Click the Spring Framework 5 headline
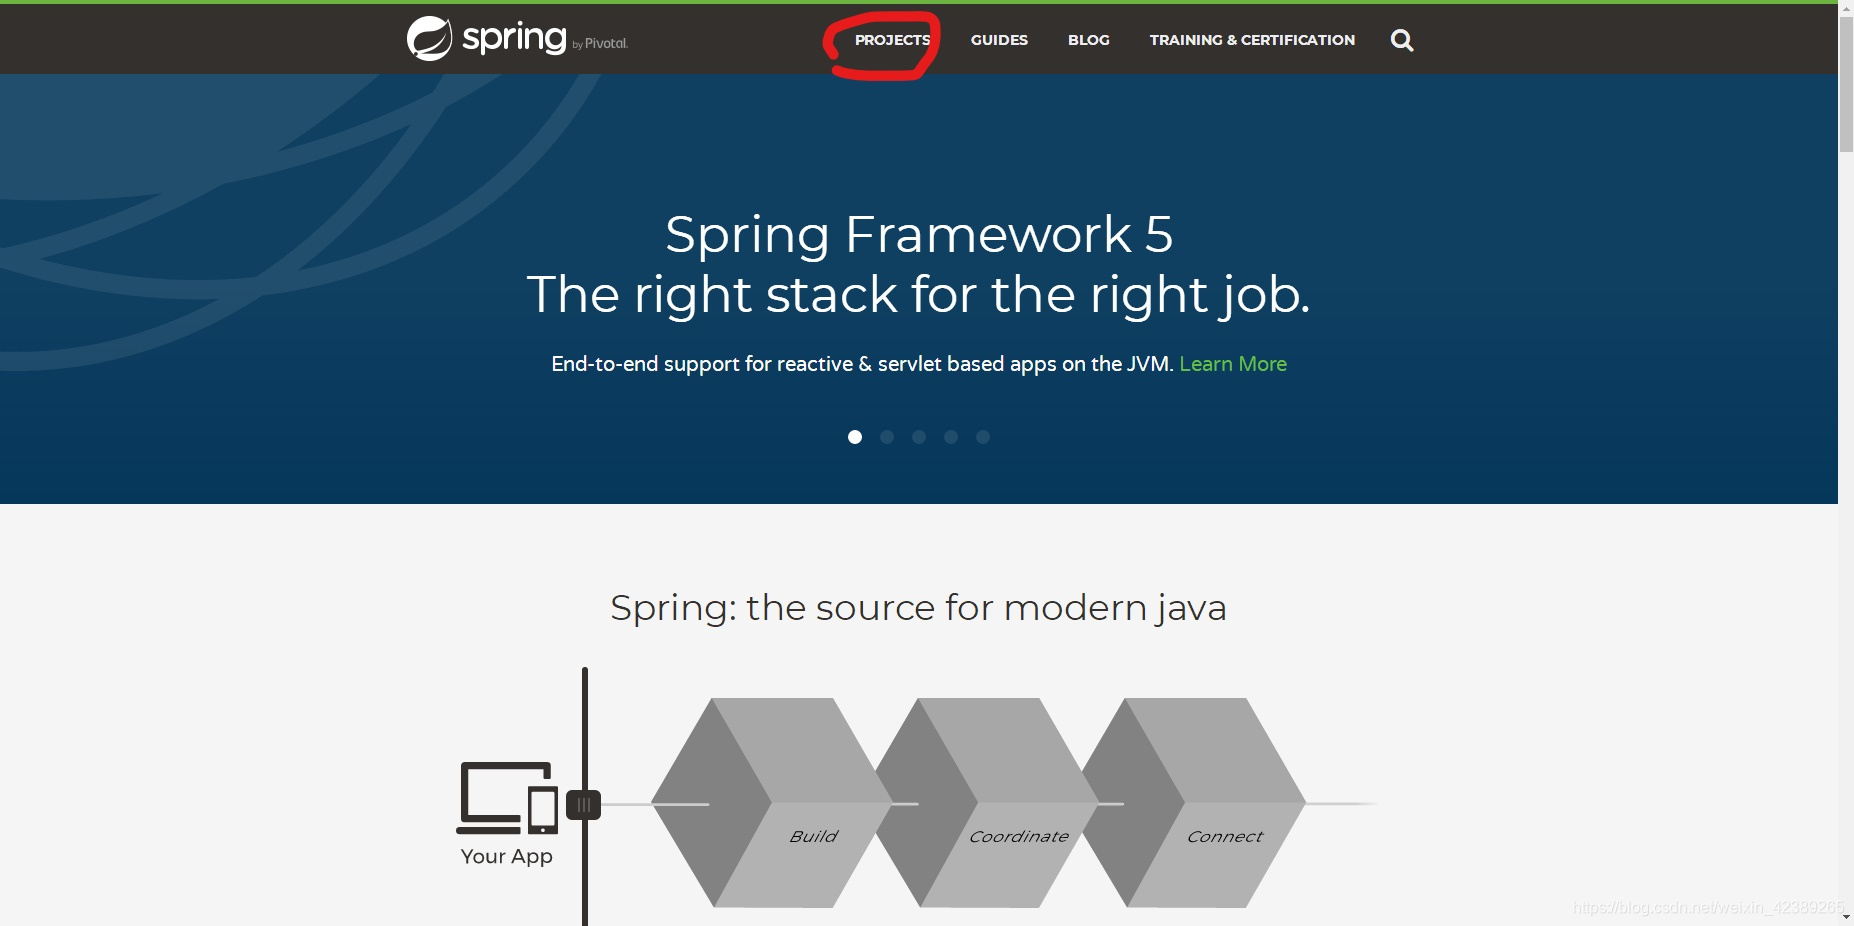 point(919,235)
